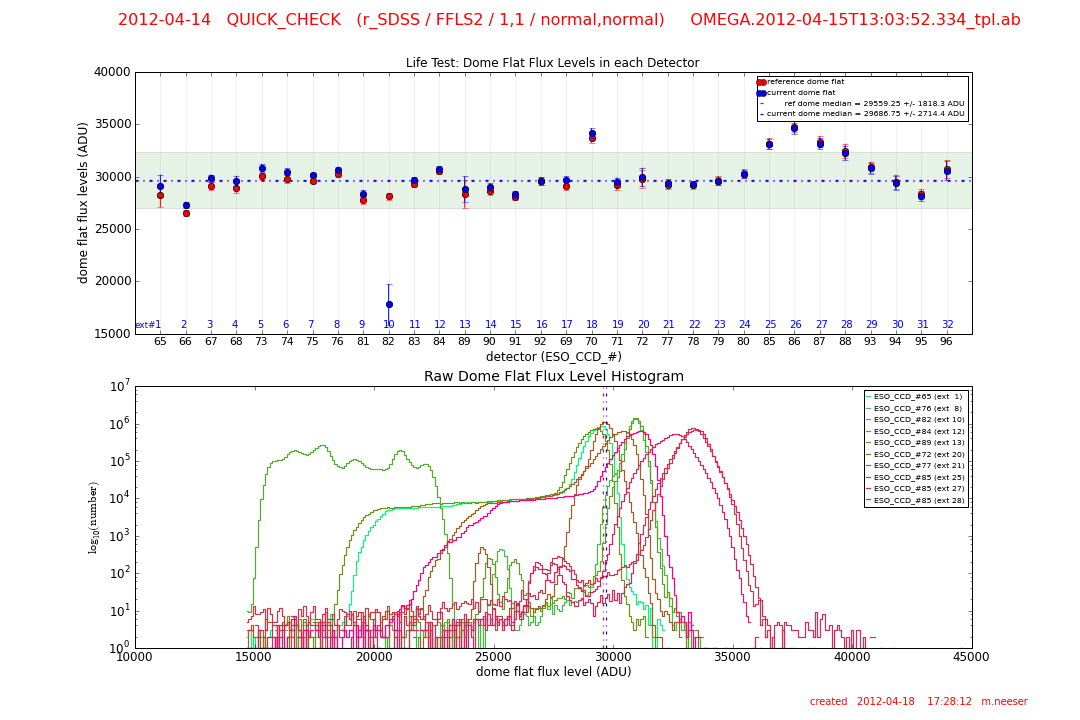
Task: Click the data point for detector 96
Action: tap(947, 170)
